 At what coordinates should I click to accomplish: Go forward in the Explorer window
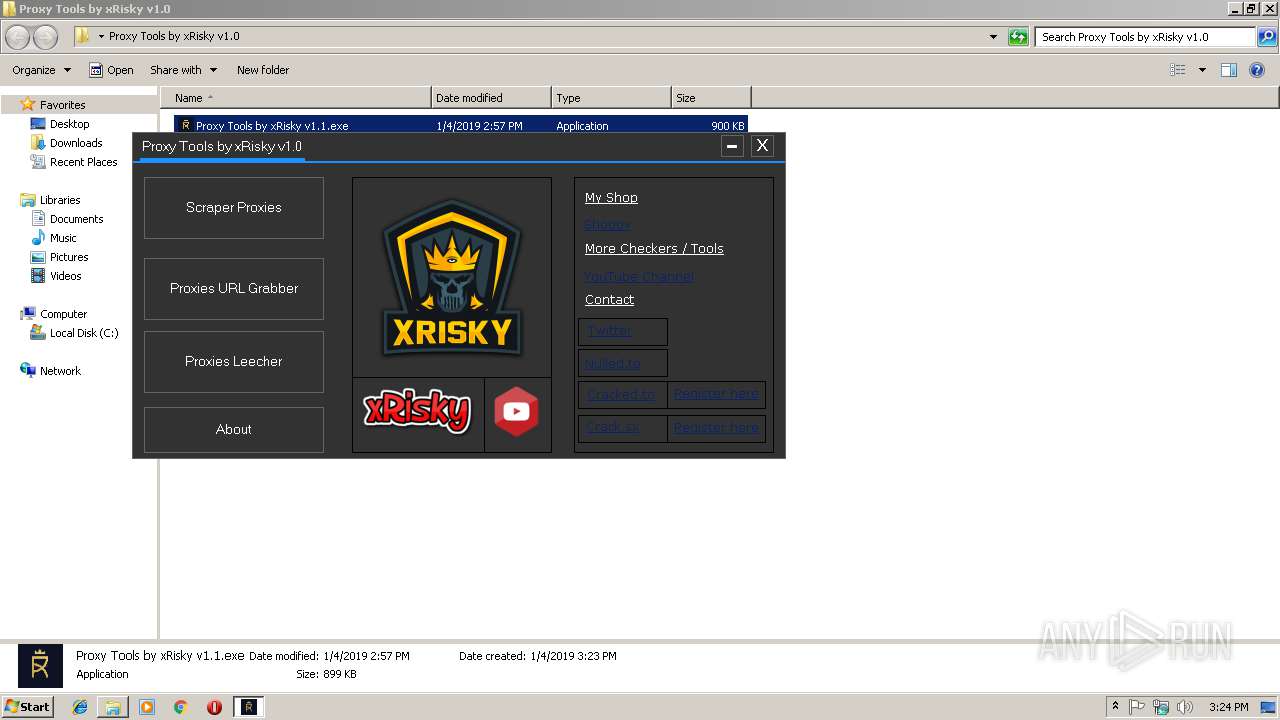tap(46, 37)
